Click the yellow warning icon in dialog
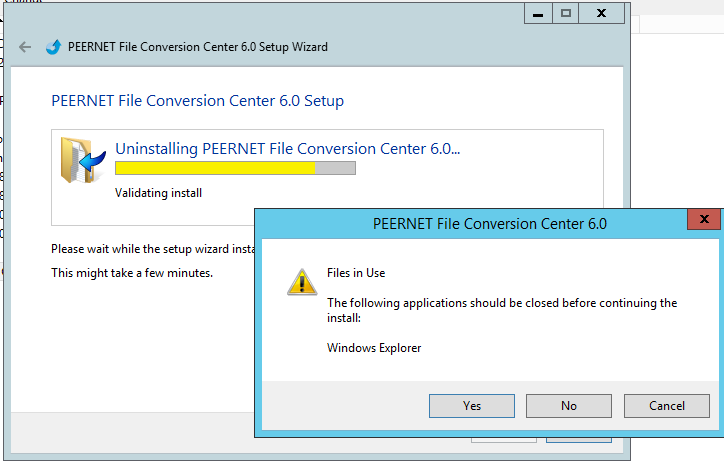This screenshot has height=471, width=724. pyautogui.click(x=302, y=282)
